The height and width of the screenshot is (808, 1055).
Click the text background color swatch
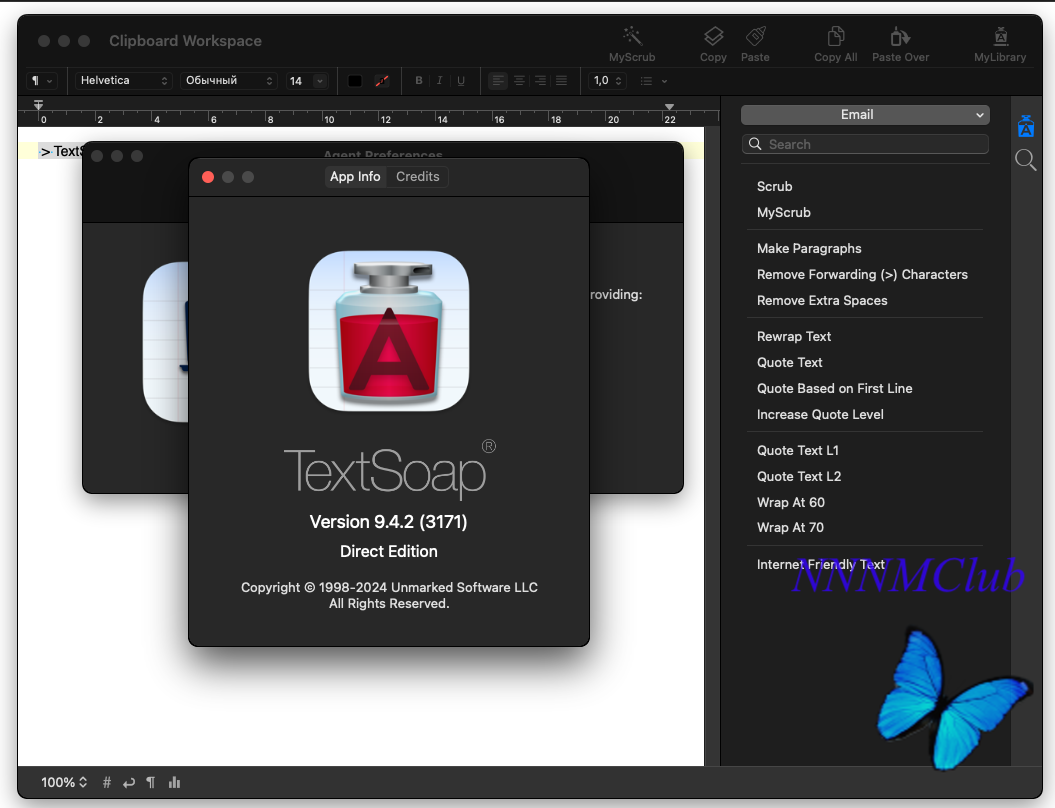click(381, 81)
